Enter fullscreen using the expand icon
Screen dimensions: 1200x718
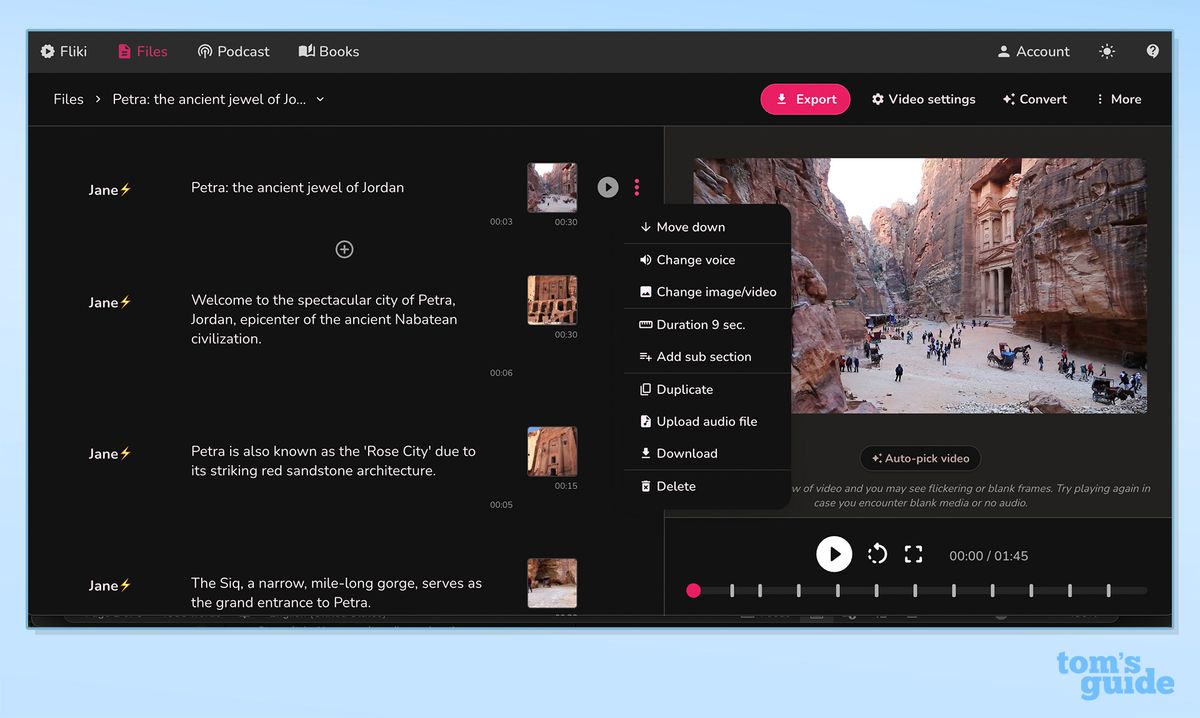(913, 553)
